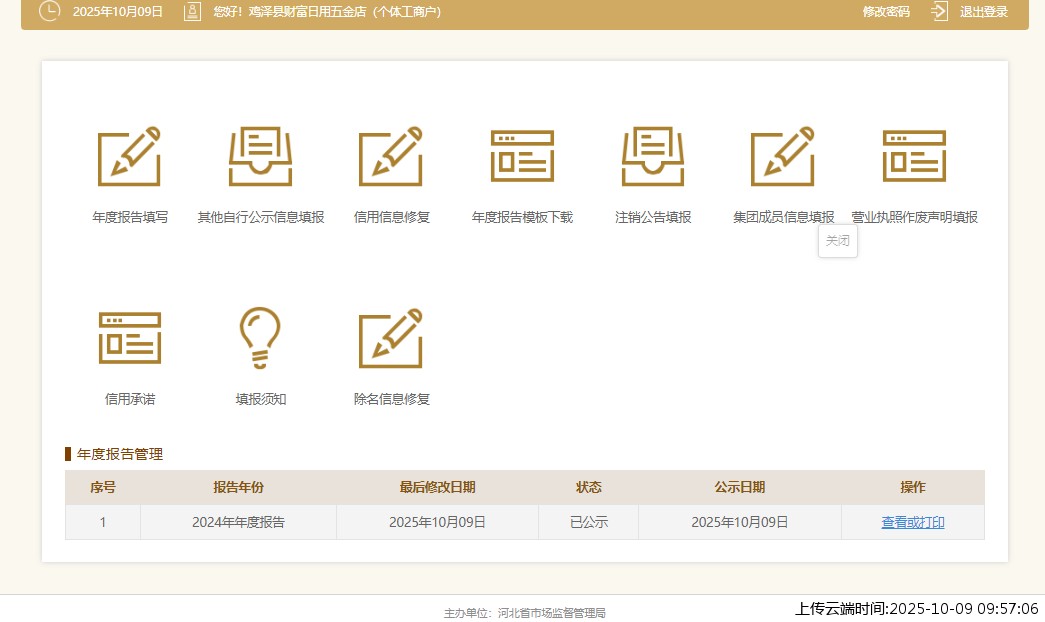
Task: Click the 信用承诺 icon
Action: [130, 338]
